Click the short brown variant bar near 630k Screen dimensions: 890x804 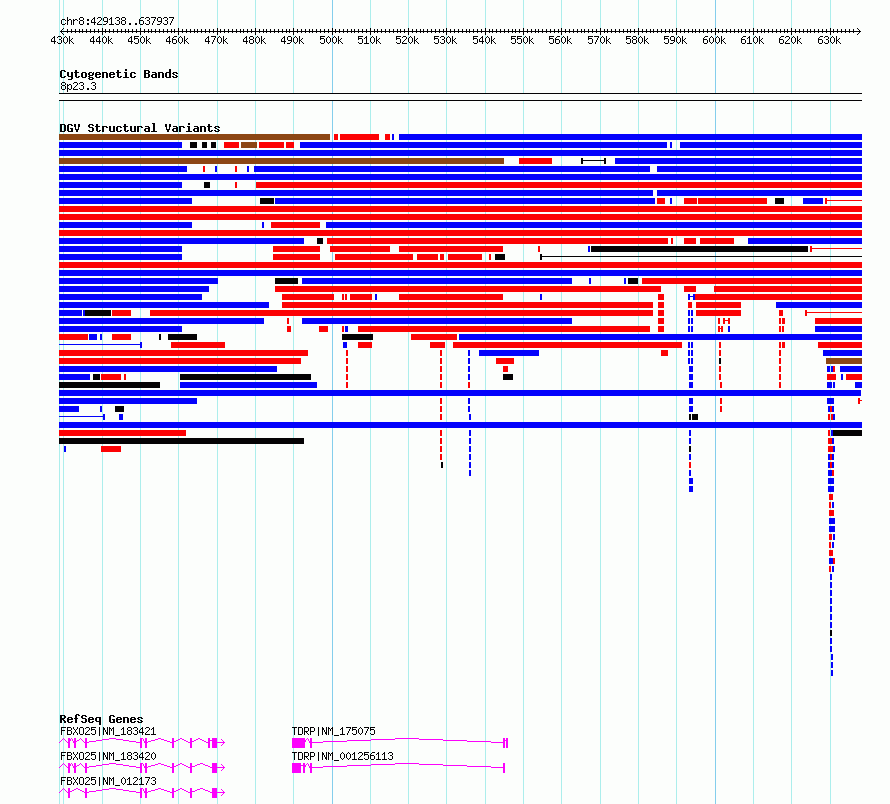point(844,361)
